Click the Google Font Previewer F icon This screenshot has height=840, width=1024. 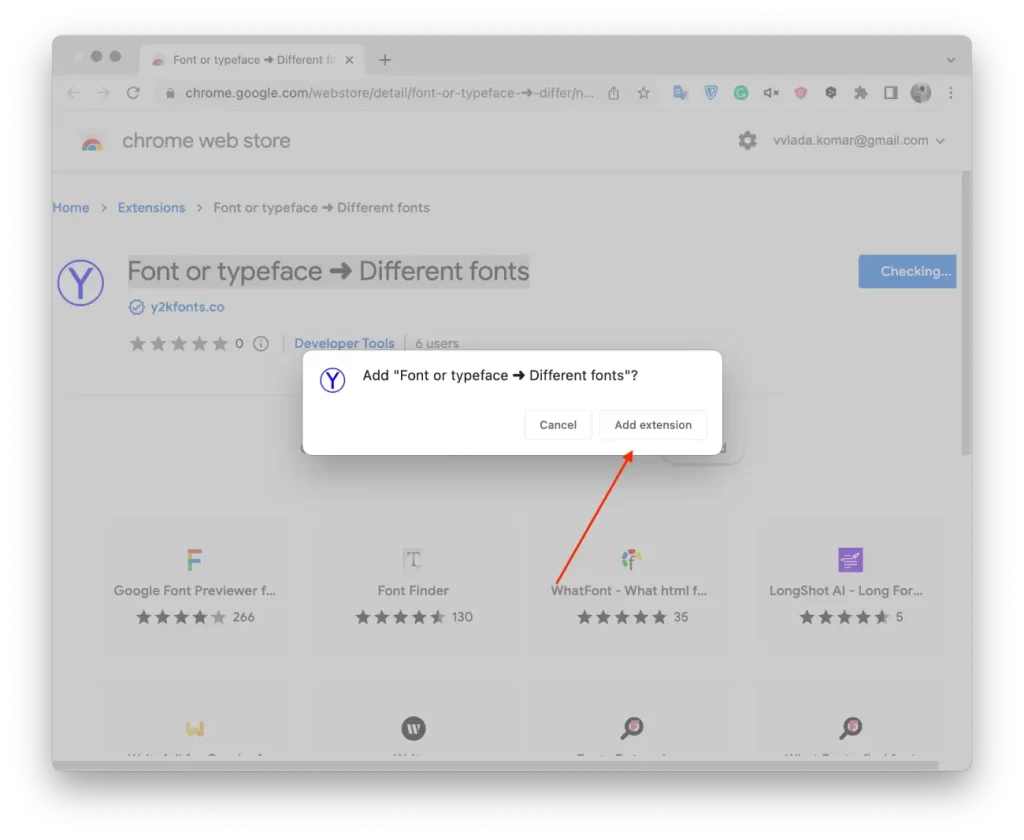click(x=195, y=560)
